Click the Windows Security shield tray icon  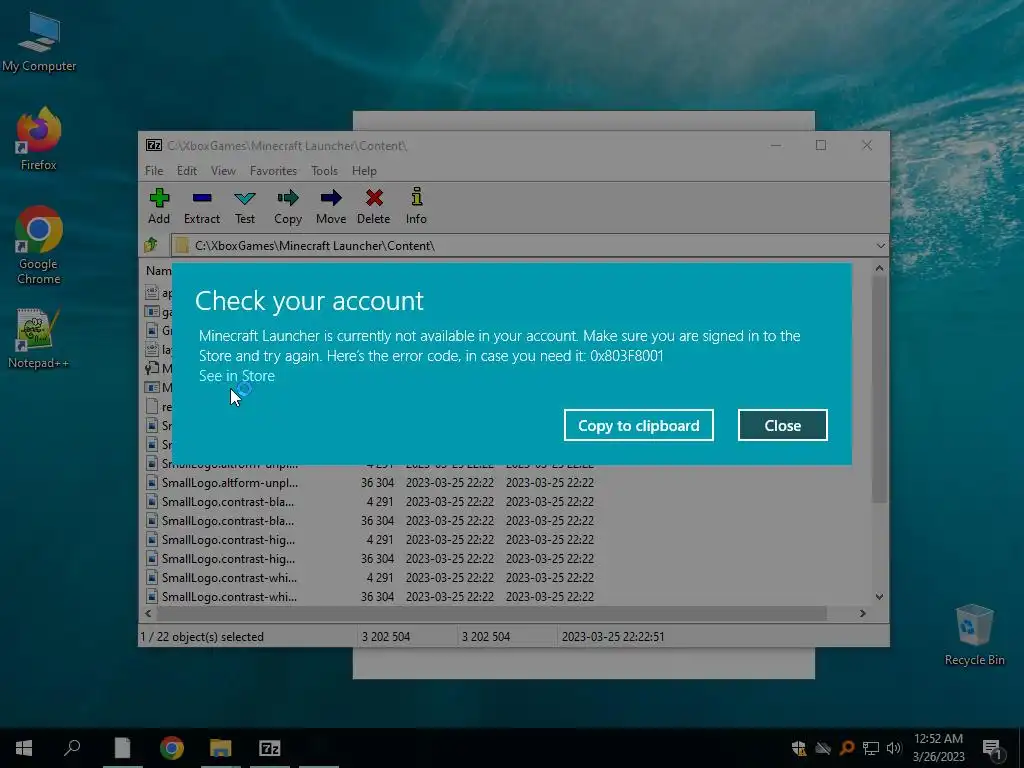[799, 748]
